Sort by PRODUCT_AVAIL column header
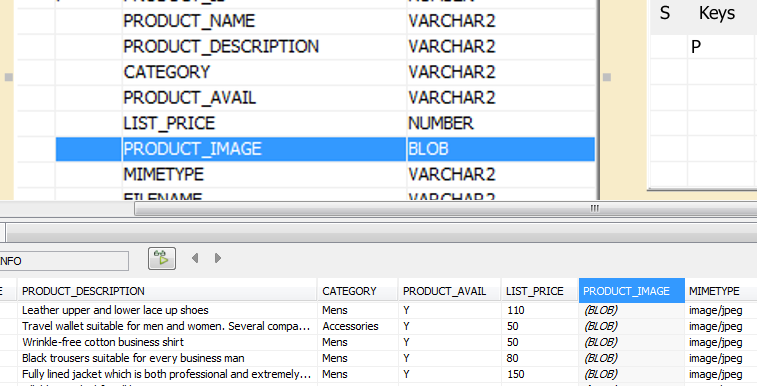Viewport: 757px width, 386px height. 450,291
